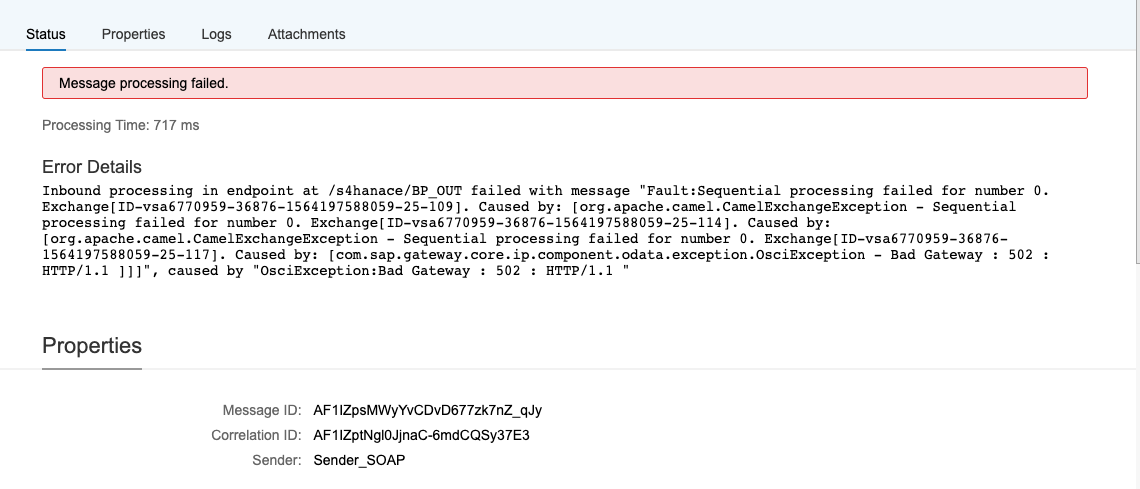Open the Logs tab
This screenshot has height=489, width=1140.
point(217,34)
